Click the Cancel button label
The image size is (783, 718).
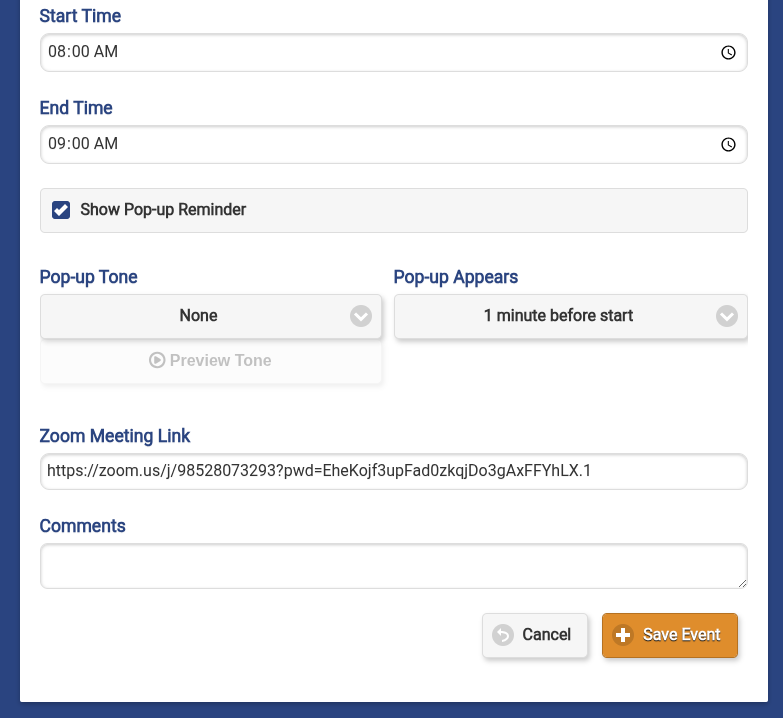pos(546,635)
